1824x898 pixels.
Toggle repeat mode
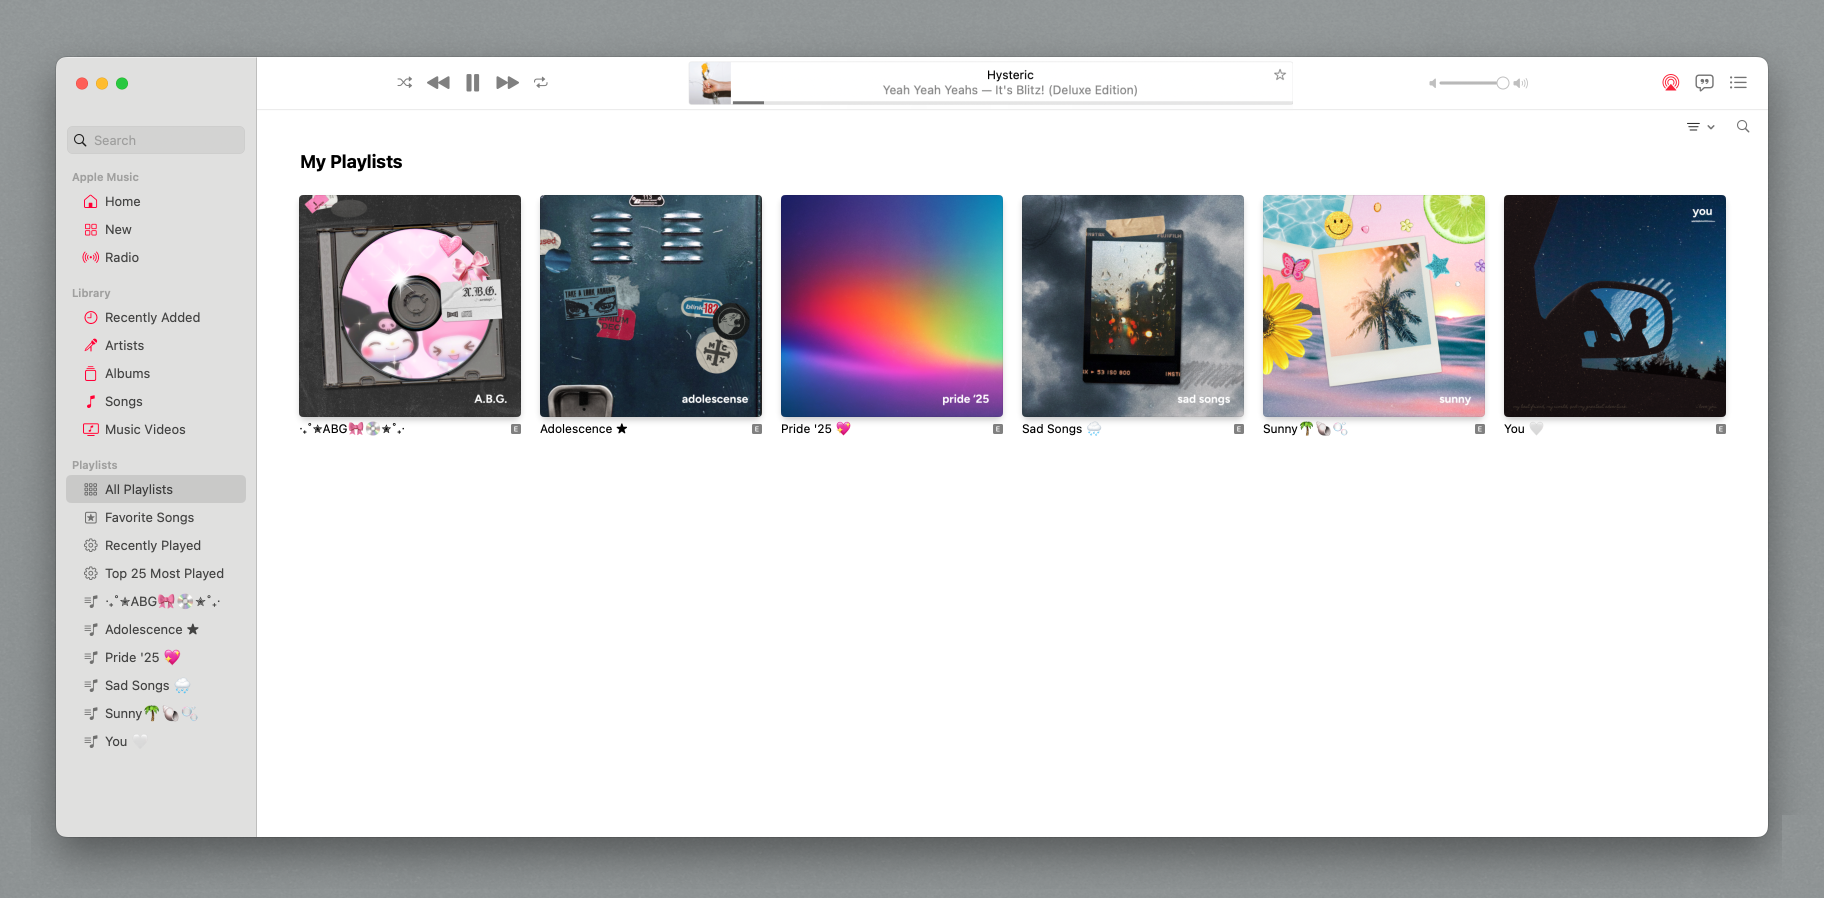(541, 83)
